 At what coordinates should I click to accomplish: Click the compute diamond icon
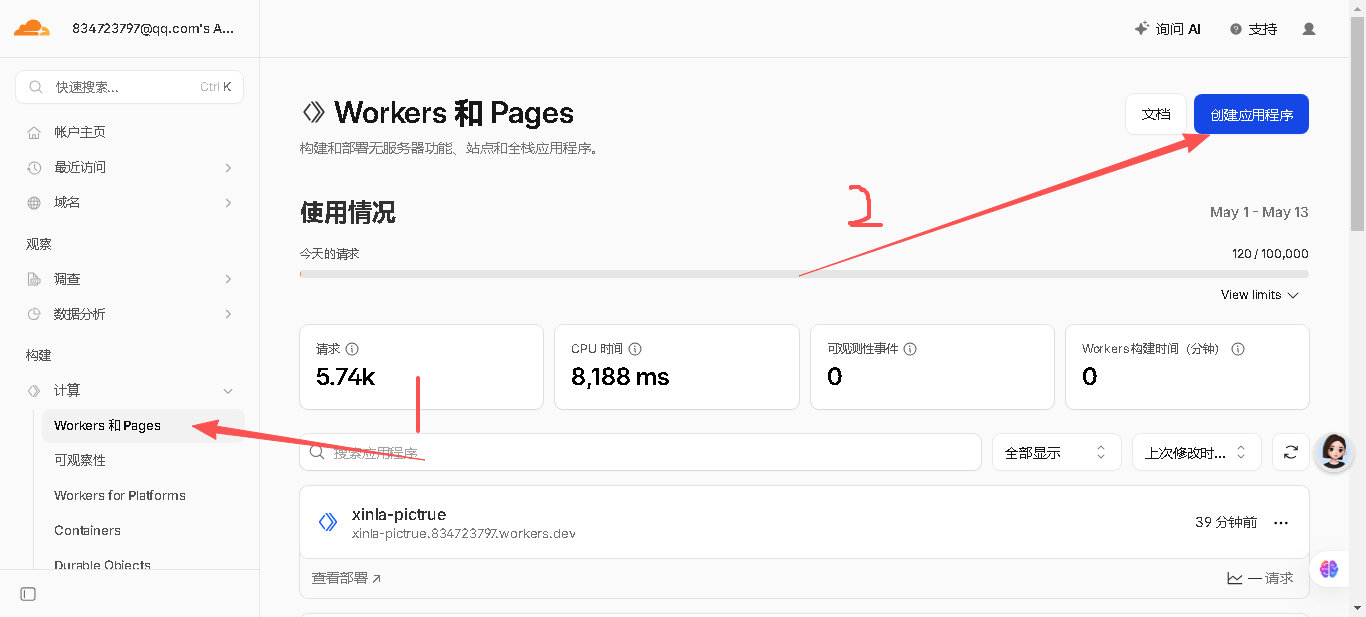pos(34,390)
